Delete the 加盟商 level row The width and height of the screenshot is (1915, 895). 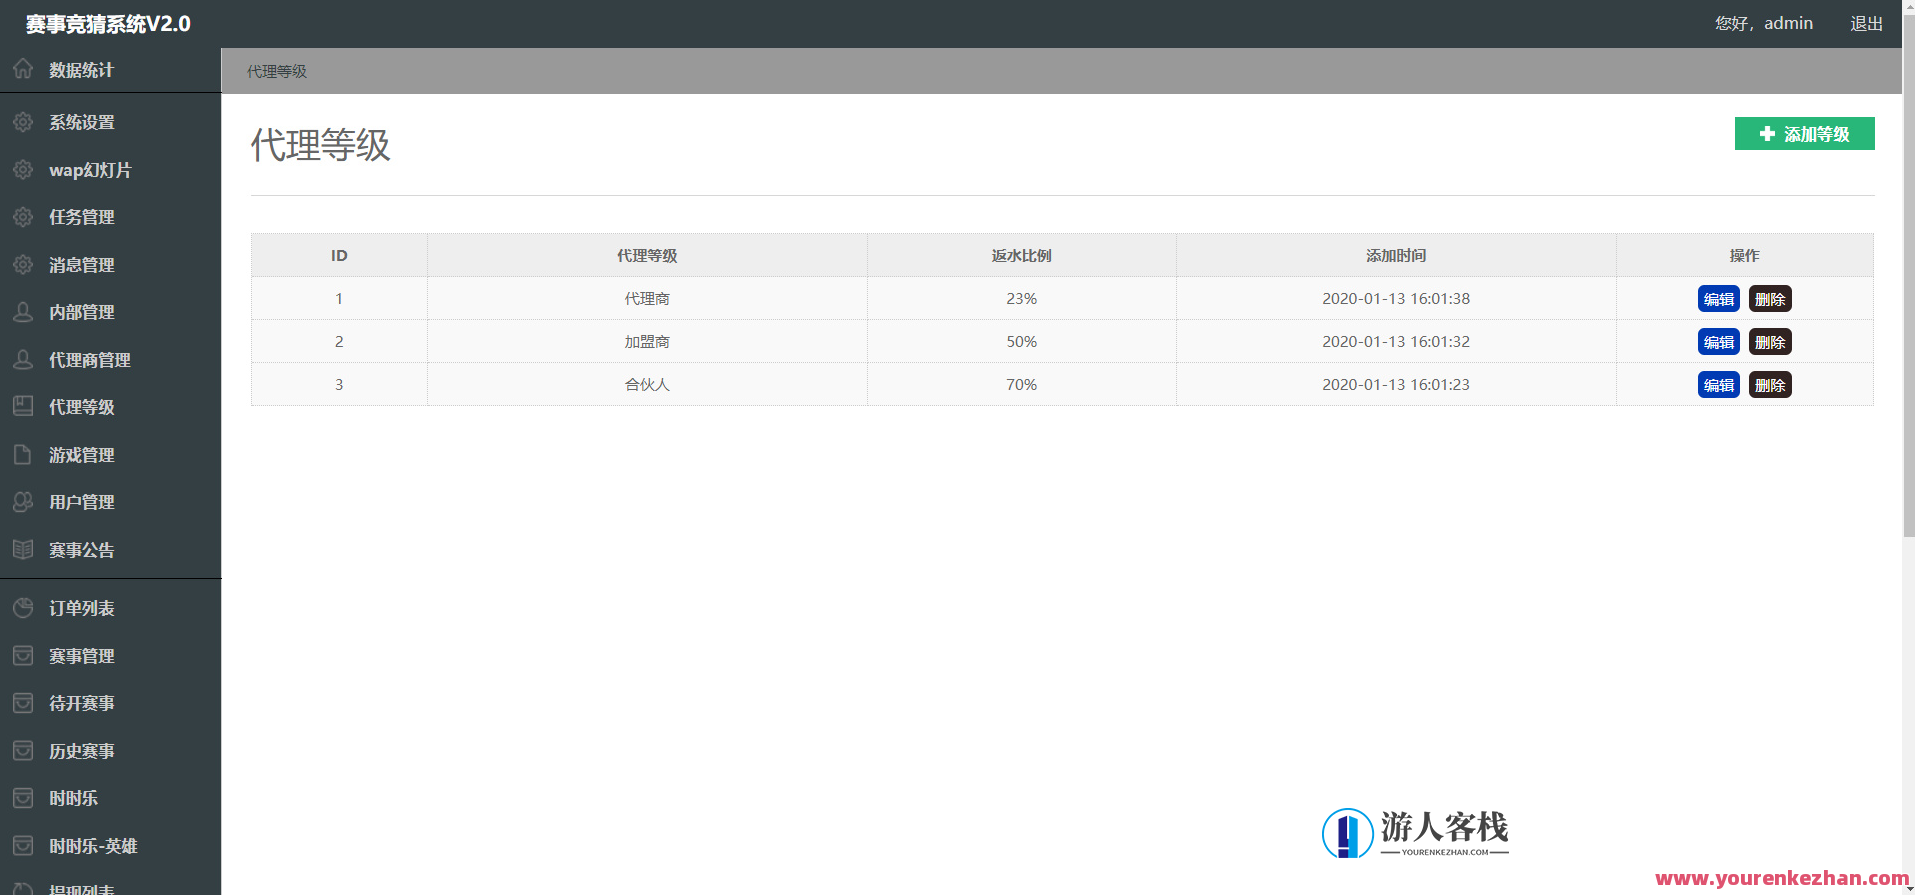(x=1769, y=342)
